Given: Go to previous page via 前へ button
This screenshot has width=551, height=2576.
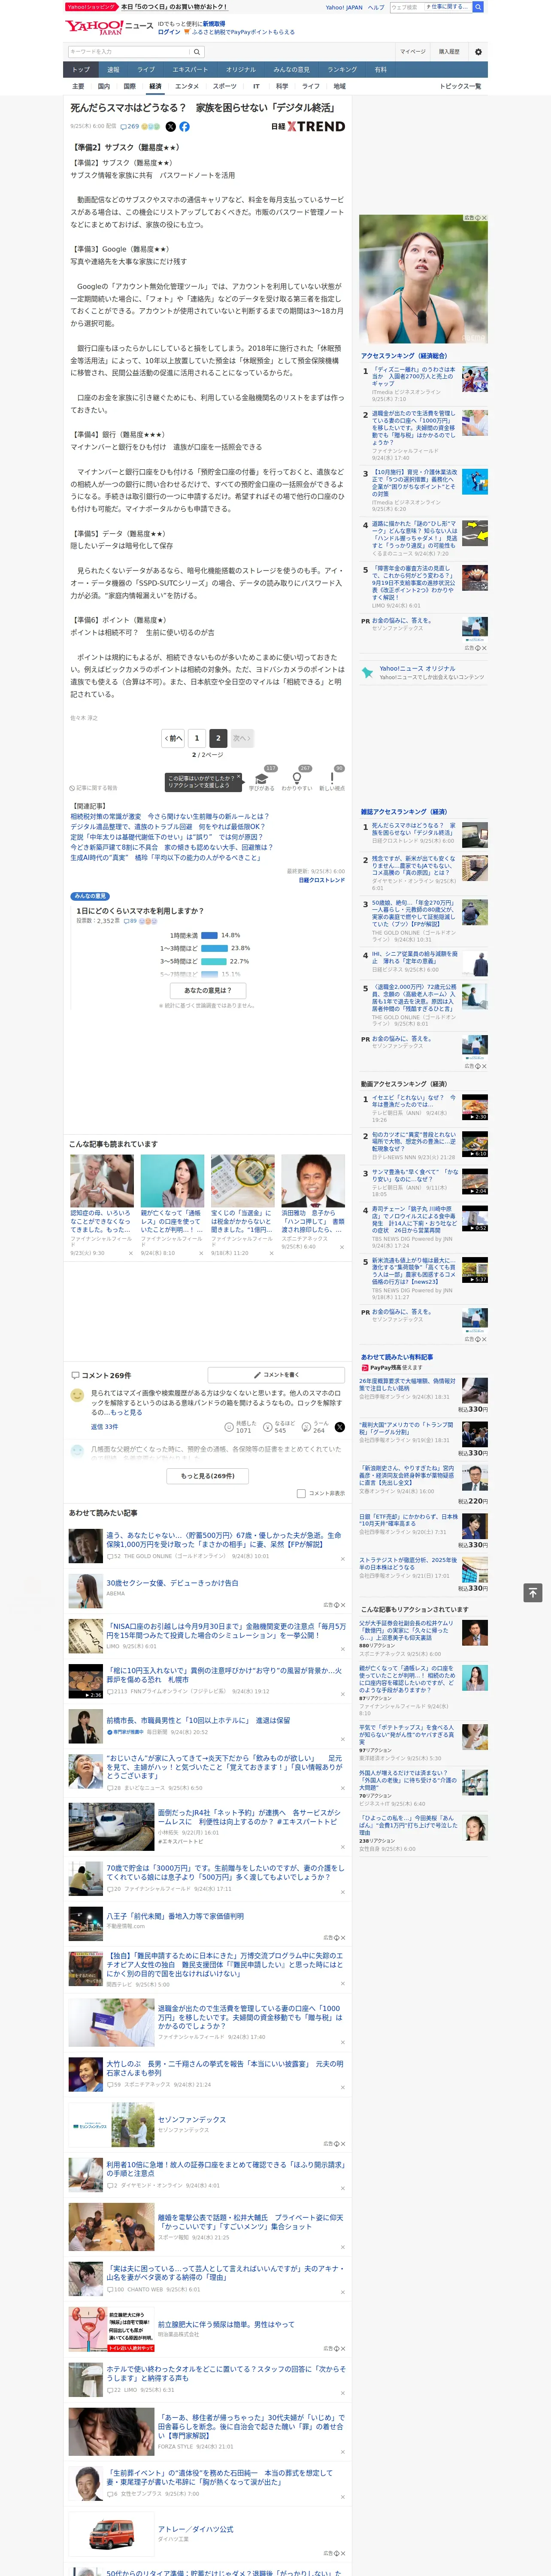Looking at the screenshot, I should pyautogui.click(x=173, y=738).
